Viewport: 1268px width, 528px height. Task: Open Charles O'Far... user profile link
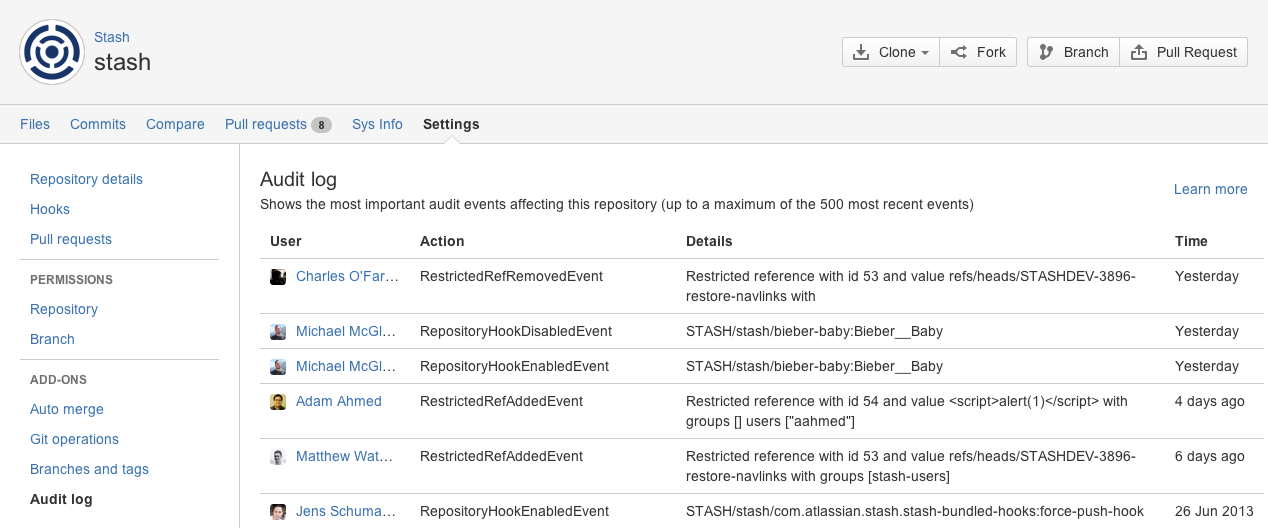(x=347, y=276)
